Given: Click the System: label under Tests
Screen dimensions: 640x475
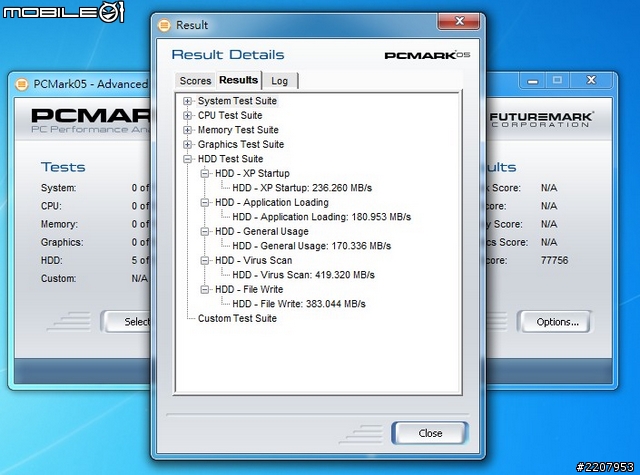Looking at the screenshot, I should point(58,188).
